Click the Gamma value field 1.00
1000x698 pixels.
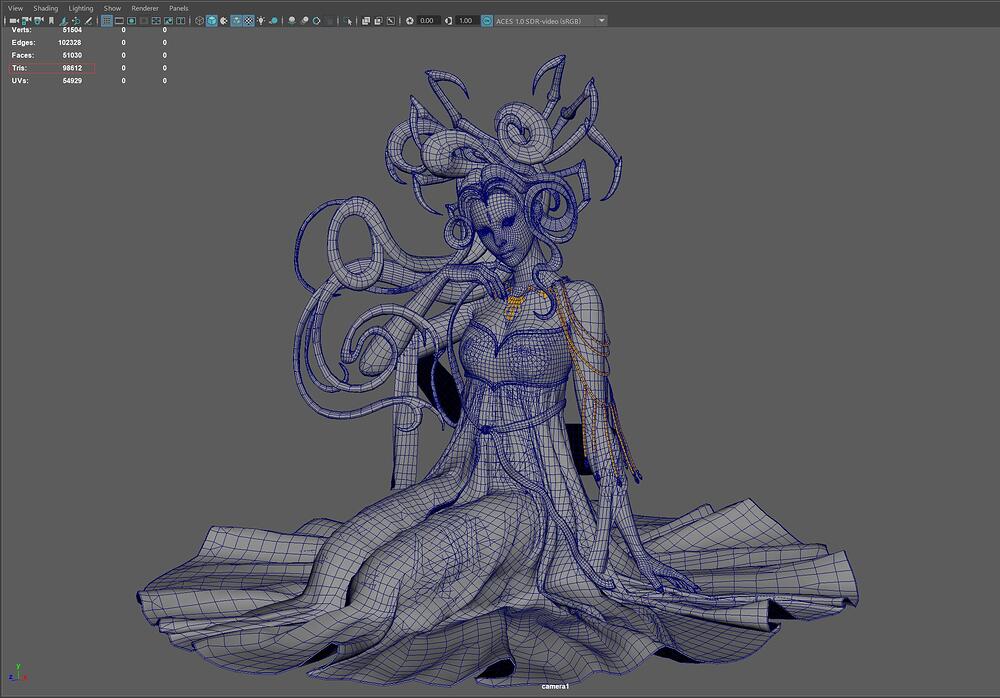[x=466, y=20]
